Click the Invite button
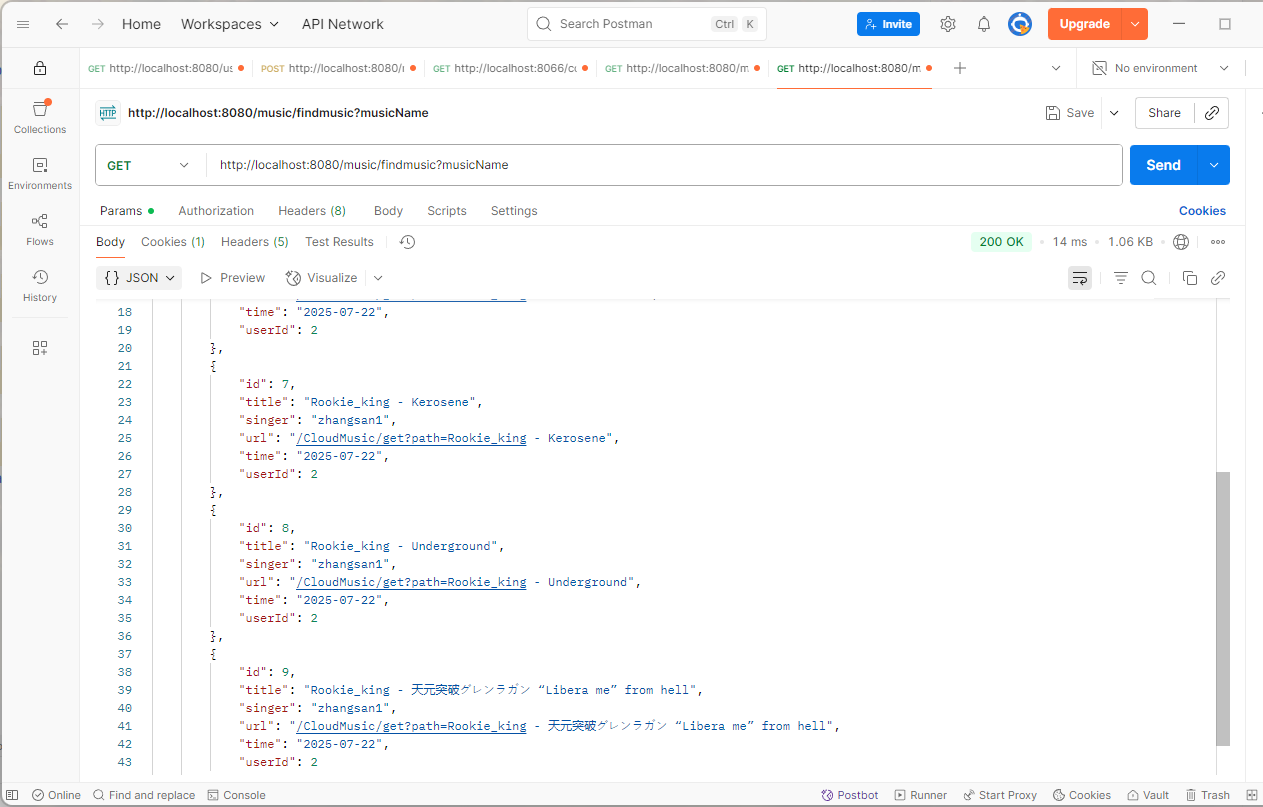This screenshot has height=807, width=1263. tap(888, 24)
